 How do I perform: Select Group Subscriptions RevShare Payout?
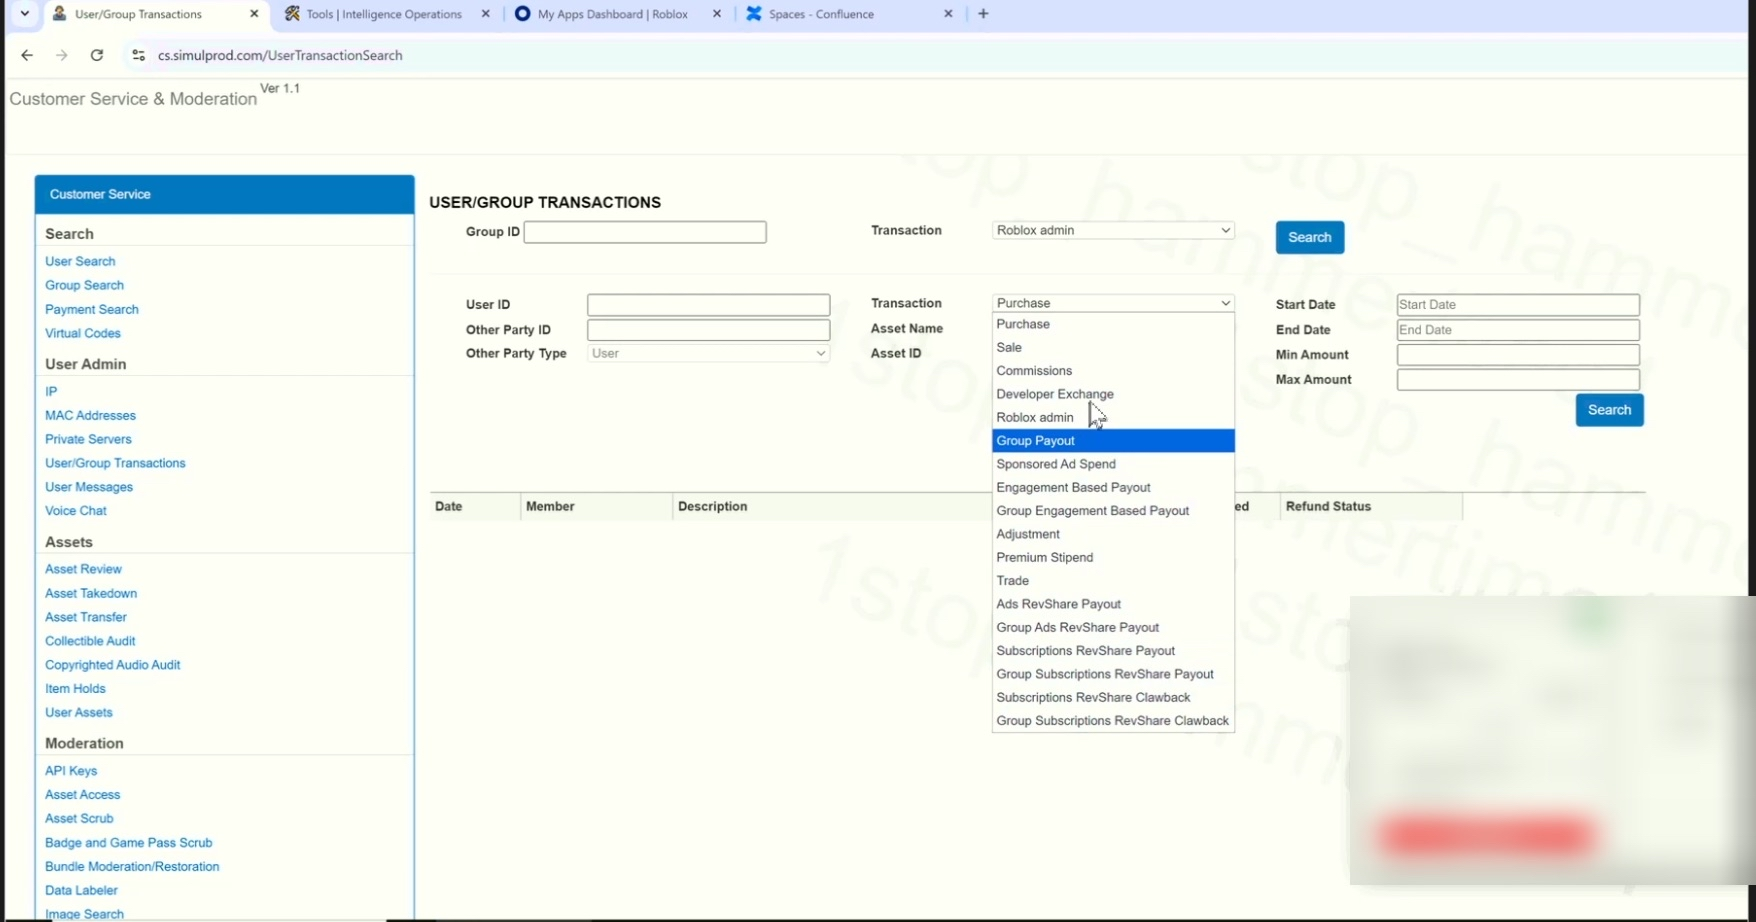[1113, 674]
